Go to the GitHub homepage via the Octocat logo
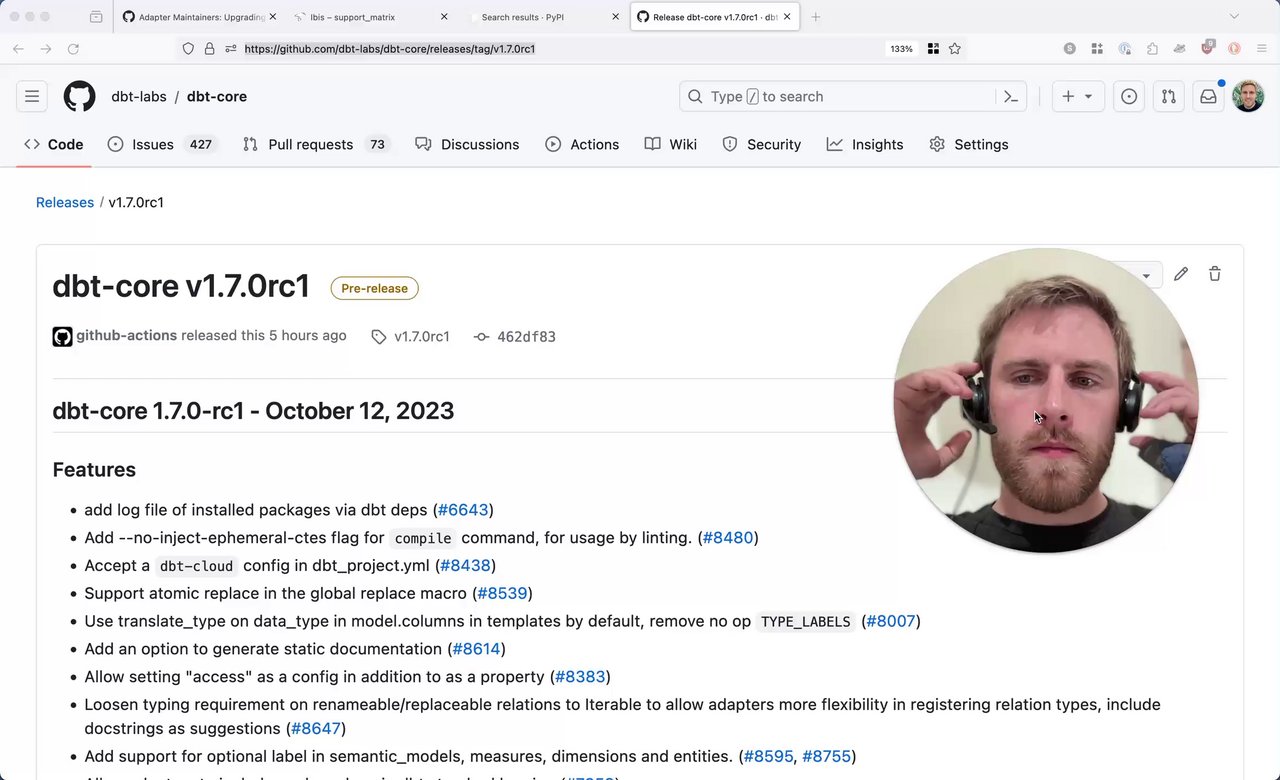 80,96
